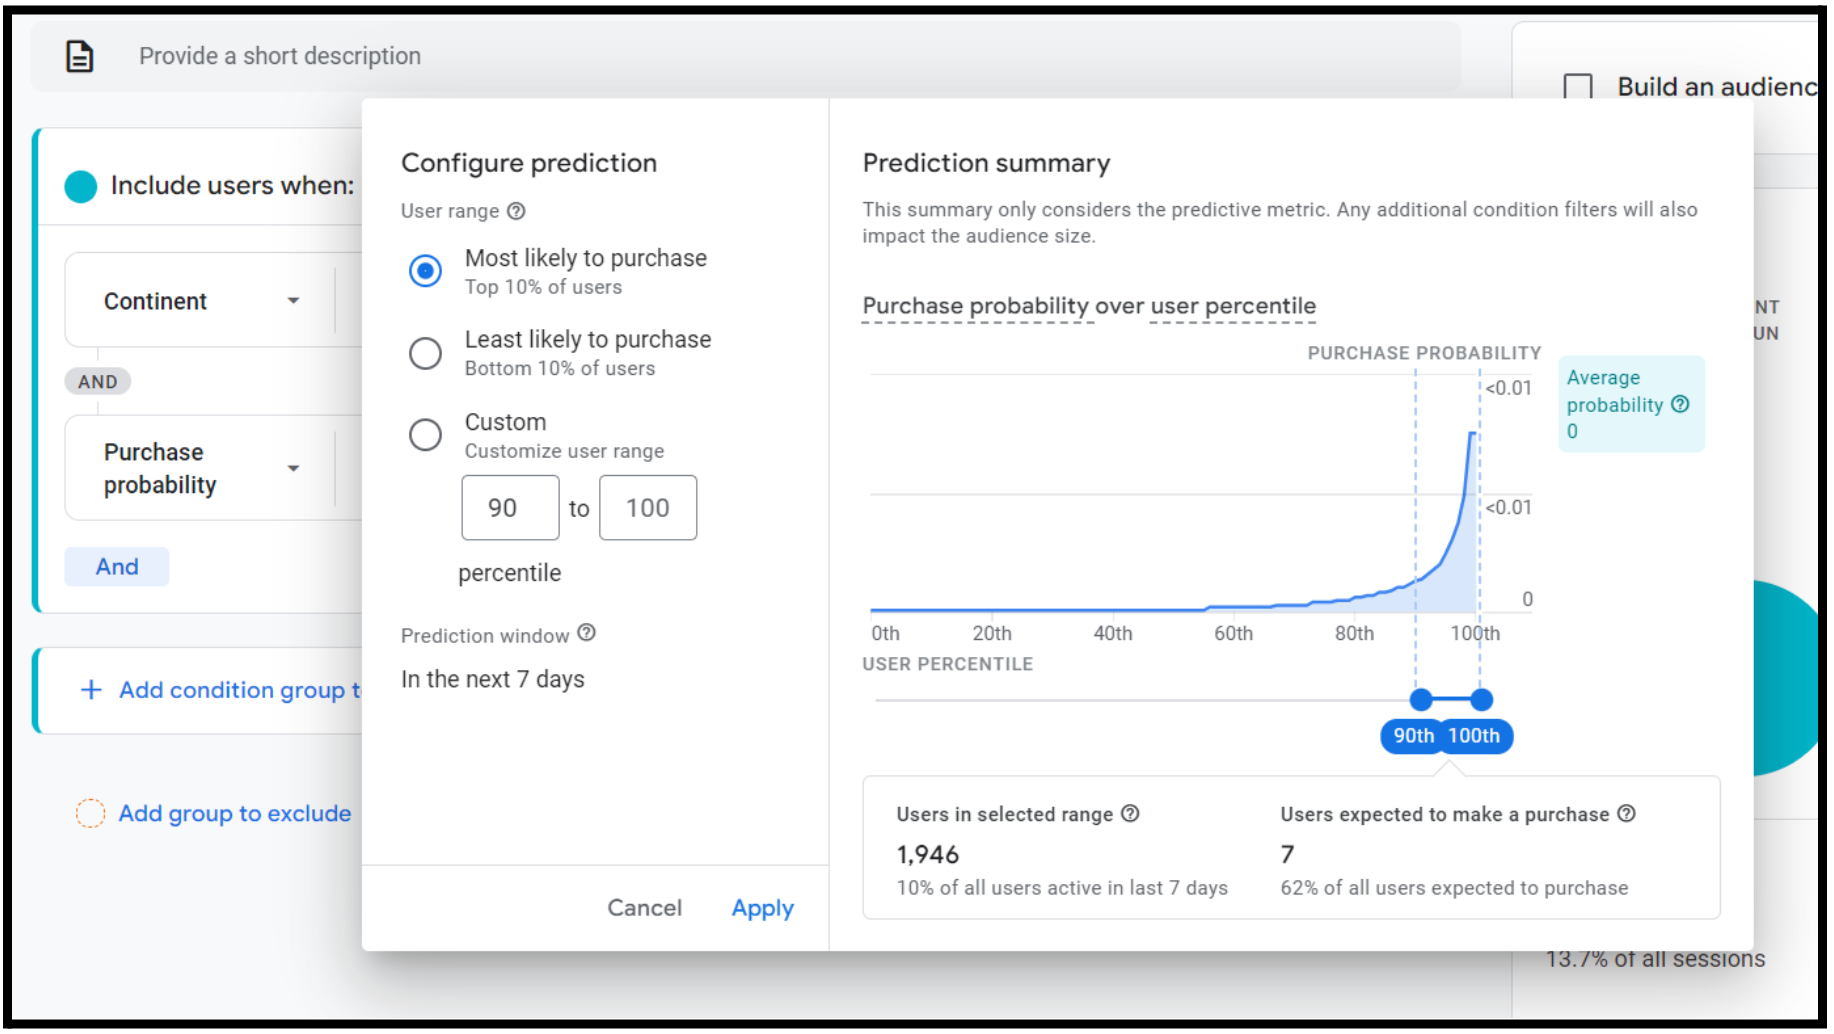
Task: Expand the Continent dropdown
Action: tap(293, 301)
